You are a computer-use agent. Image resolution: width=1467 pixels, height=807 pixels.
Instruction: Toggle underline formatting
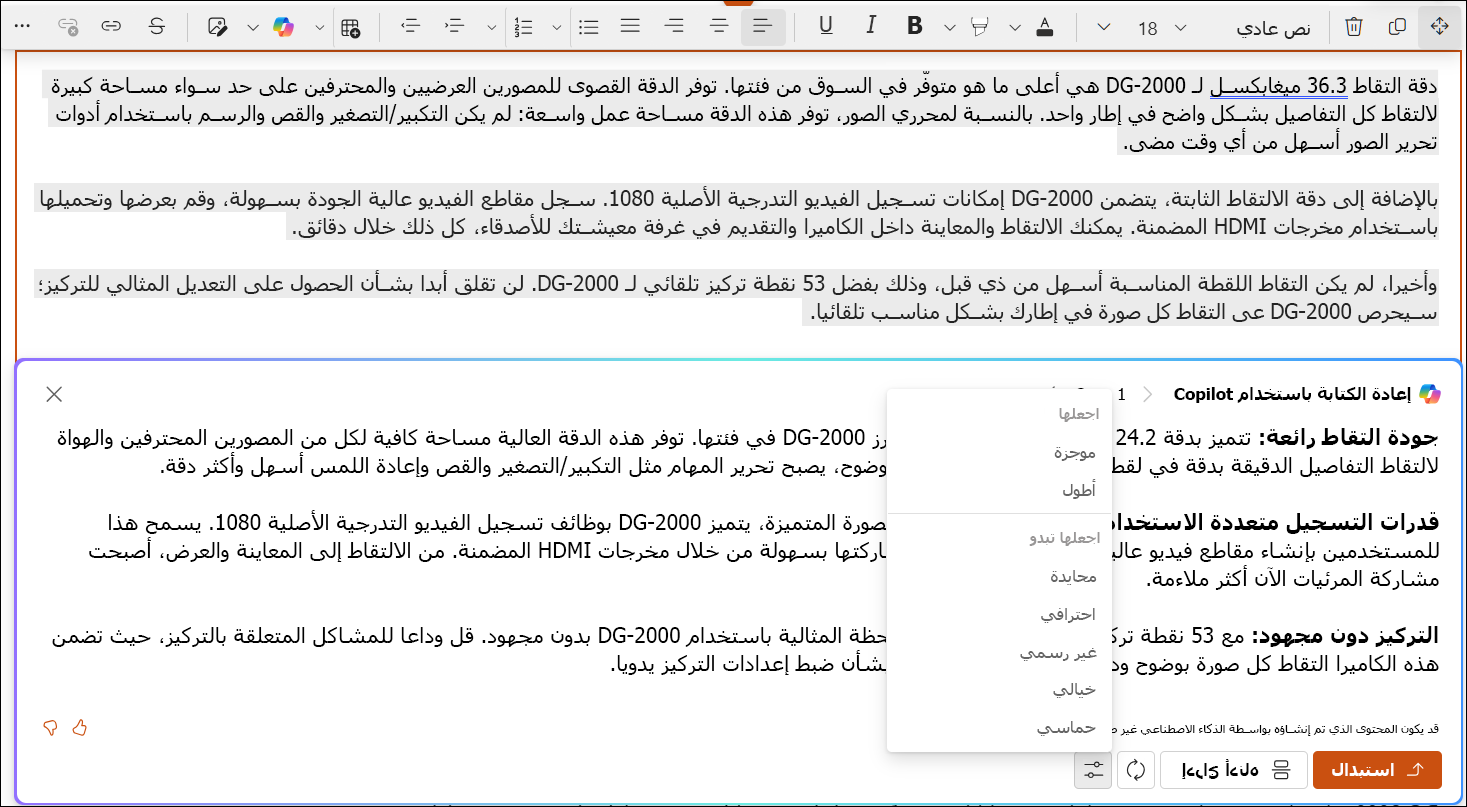(825, 27)
